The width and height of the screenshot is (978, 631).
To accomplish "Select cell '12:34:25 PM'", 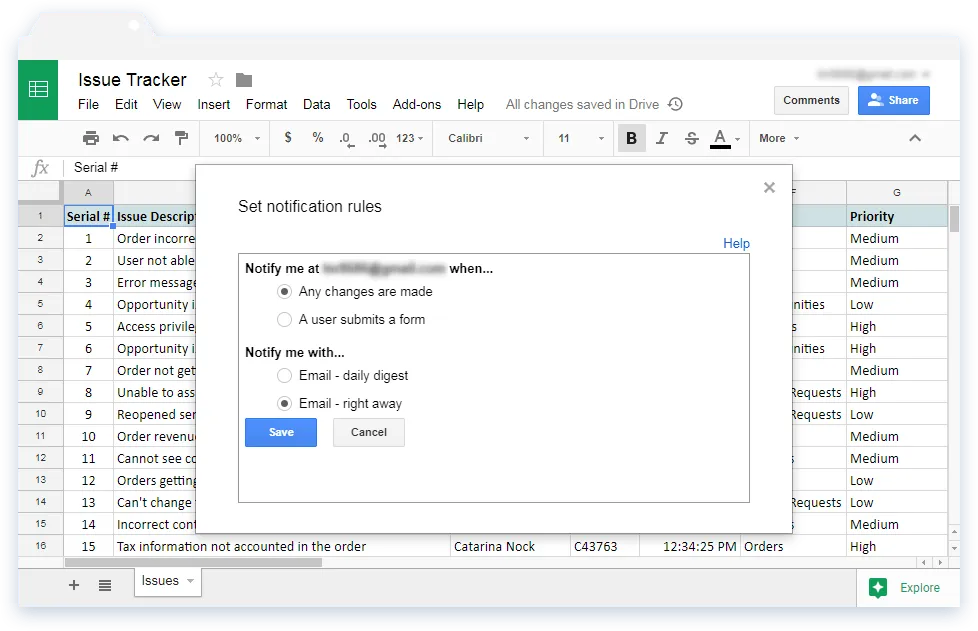I will coord(690,546).
